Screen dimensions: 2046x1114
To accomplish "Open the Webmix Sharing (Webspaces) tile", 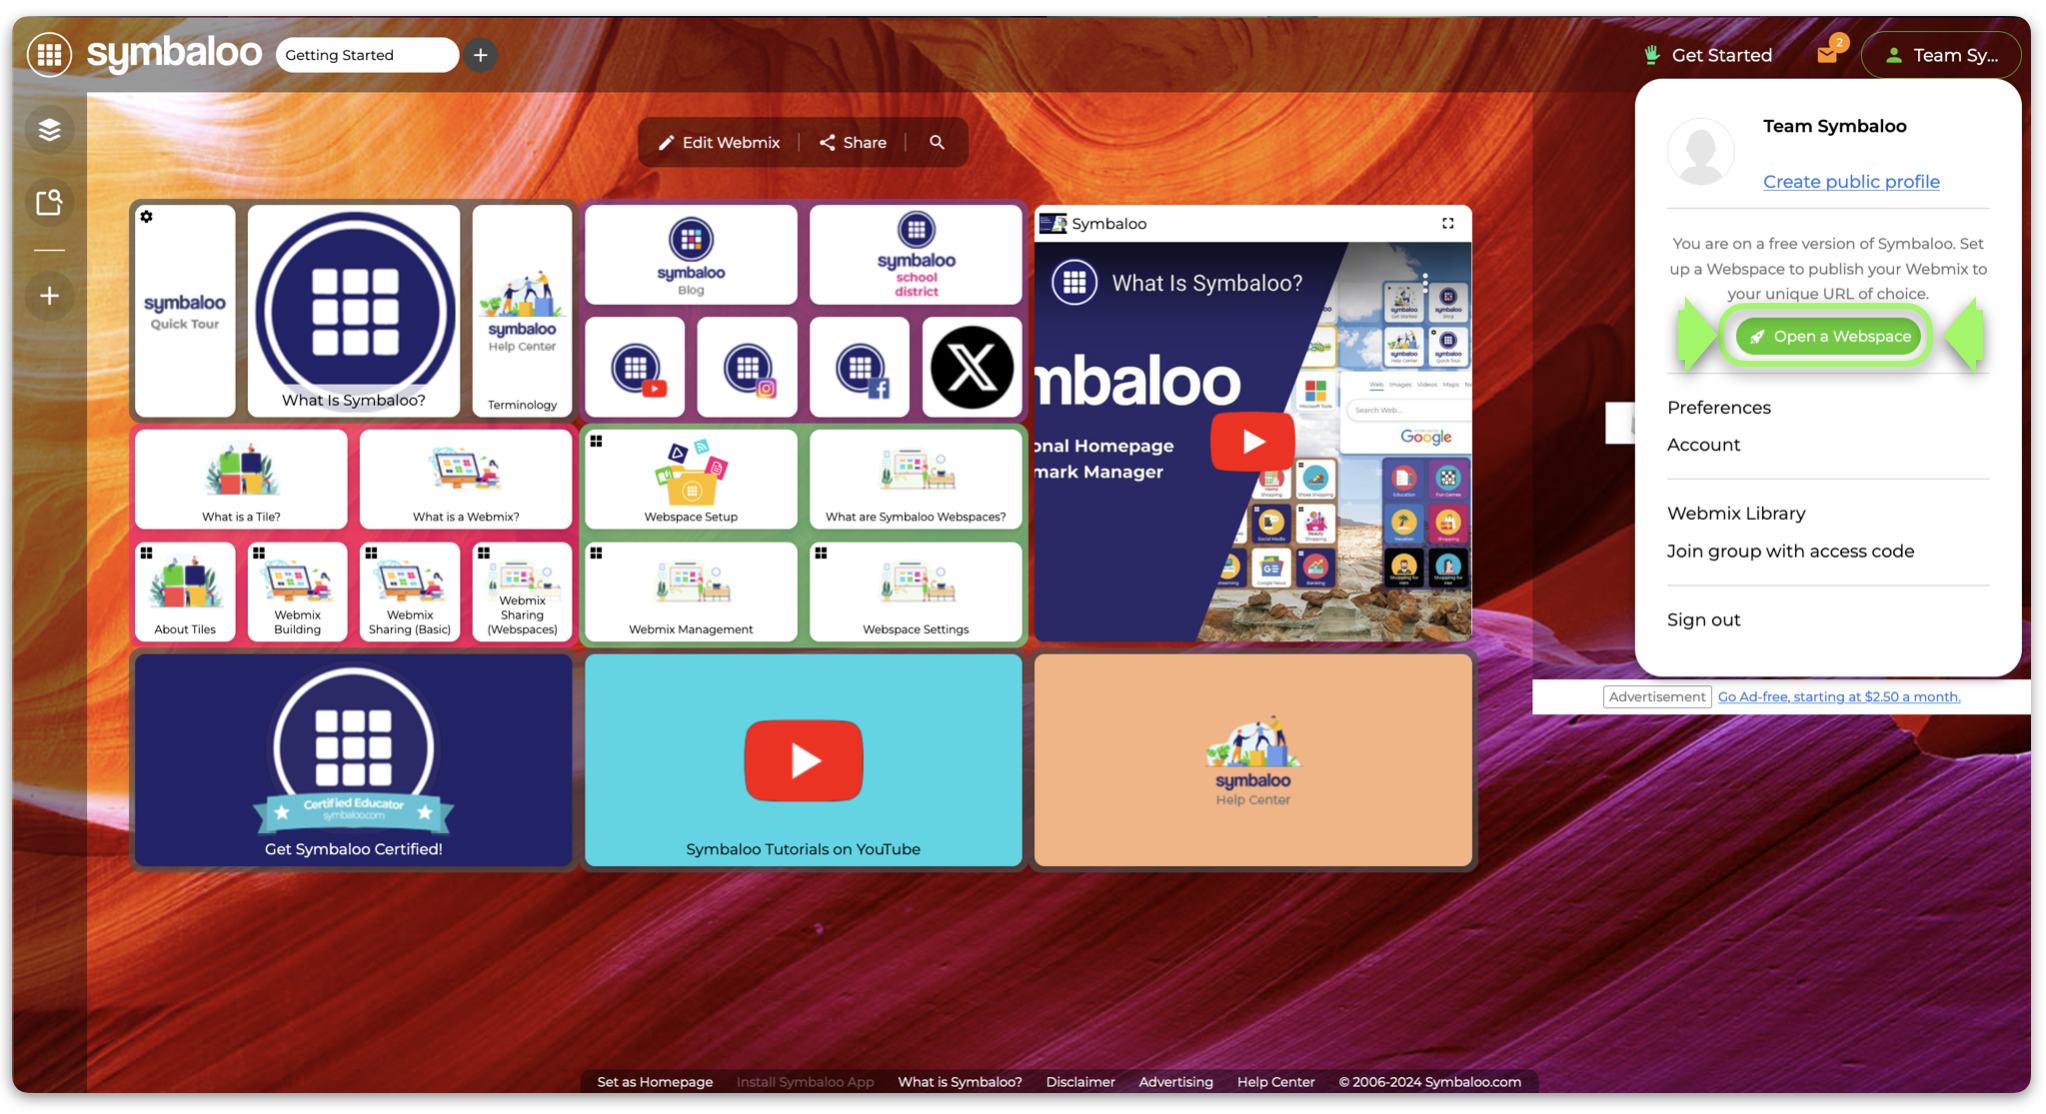I will tap(522, 592).
